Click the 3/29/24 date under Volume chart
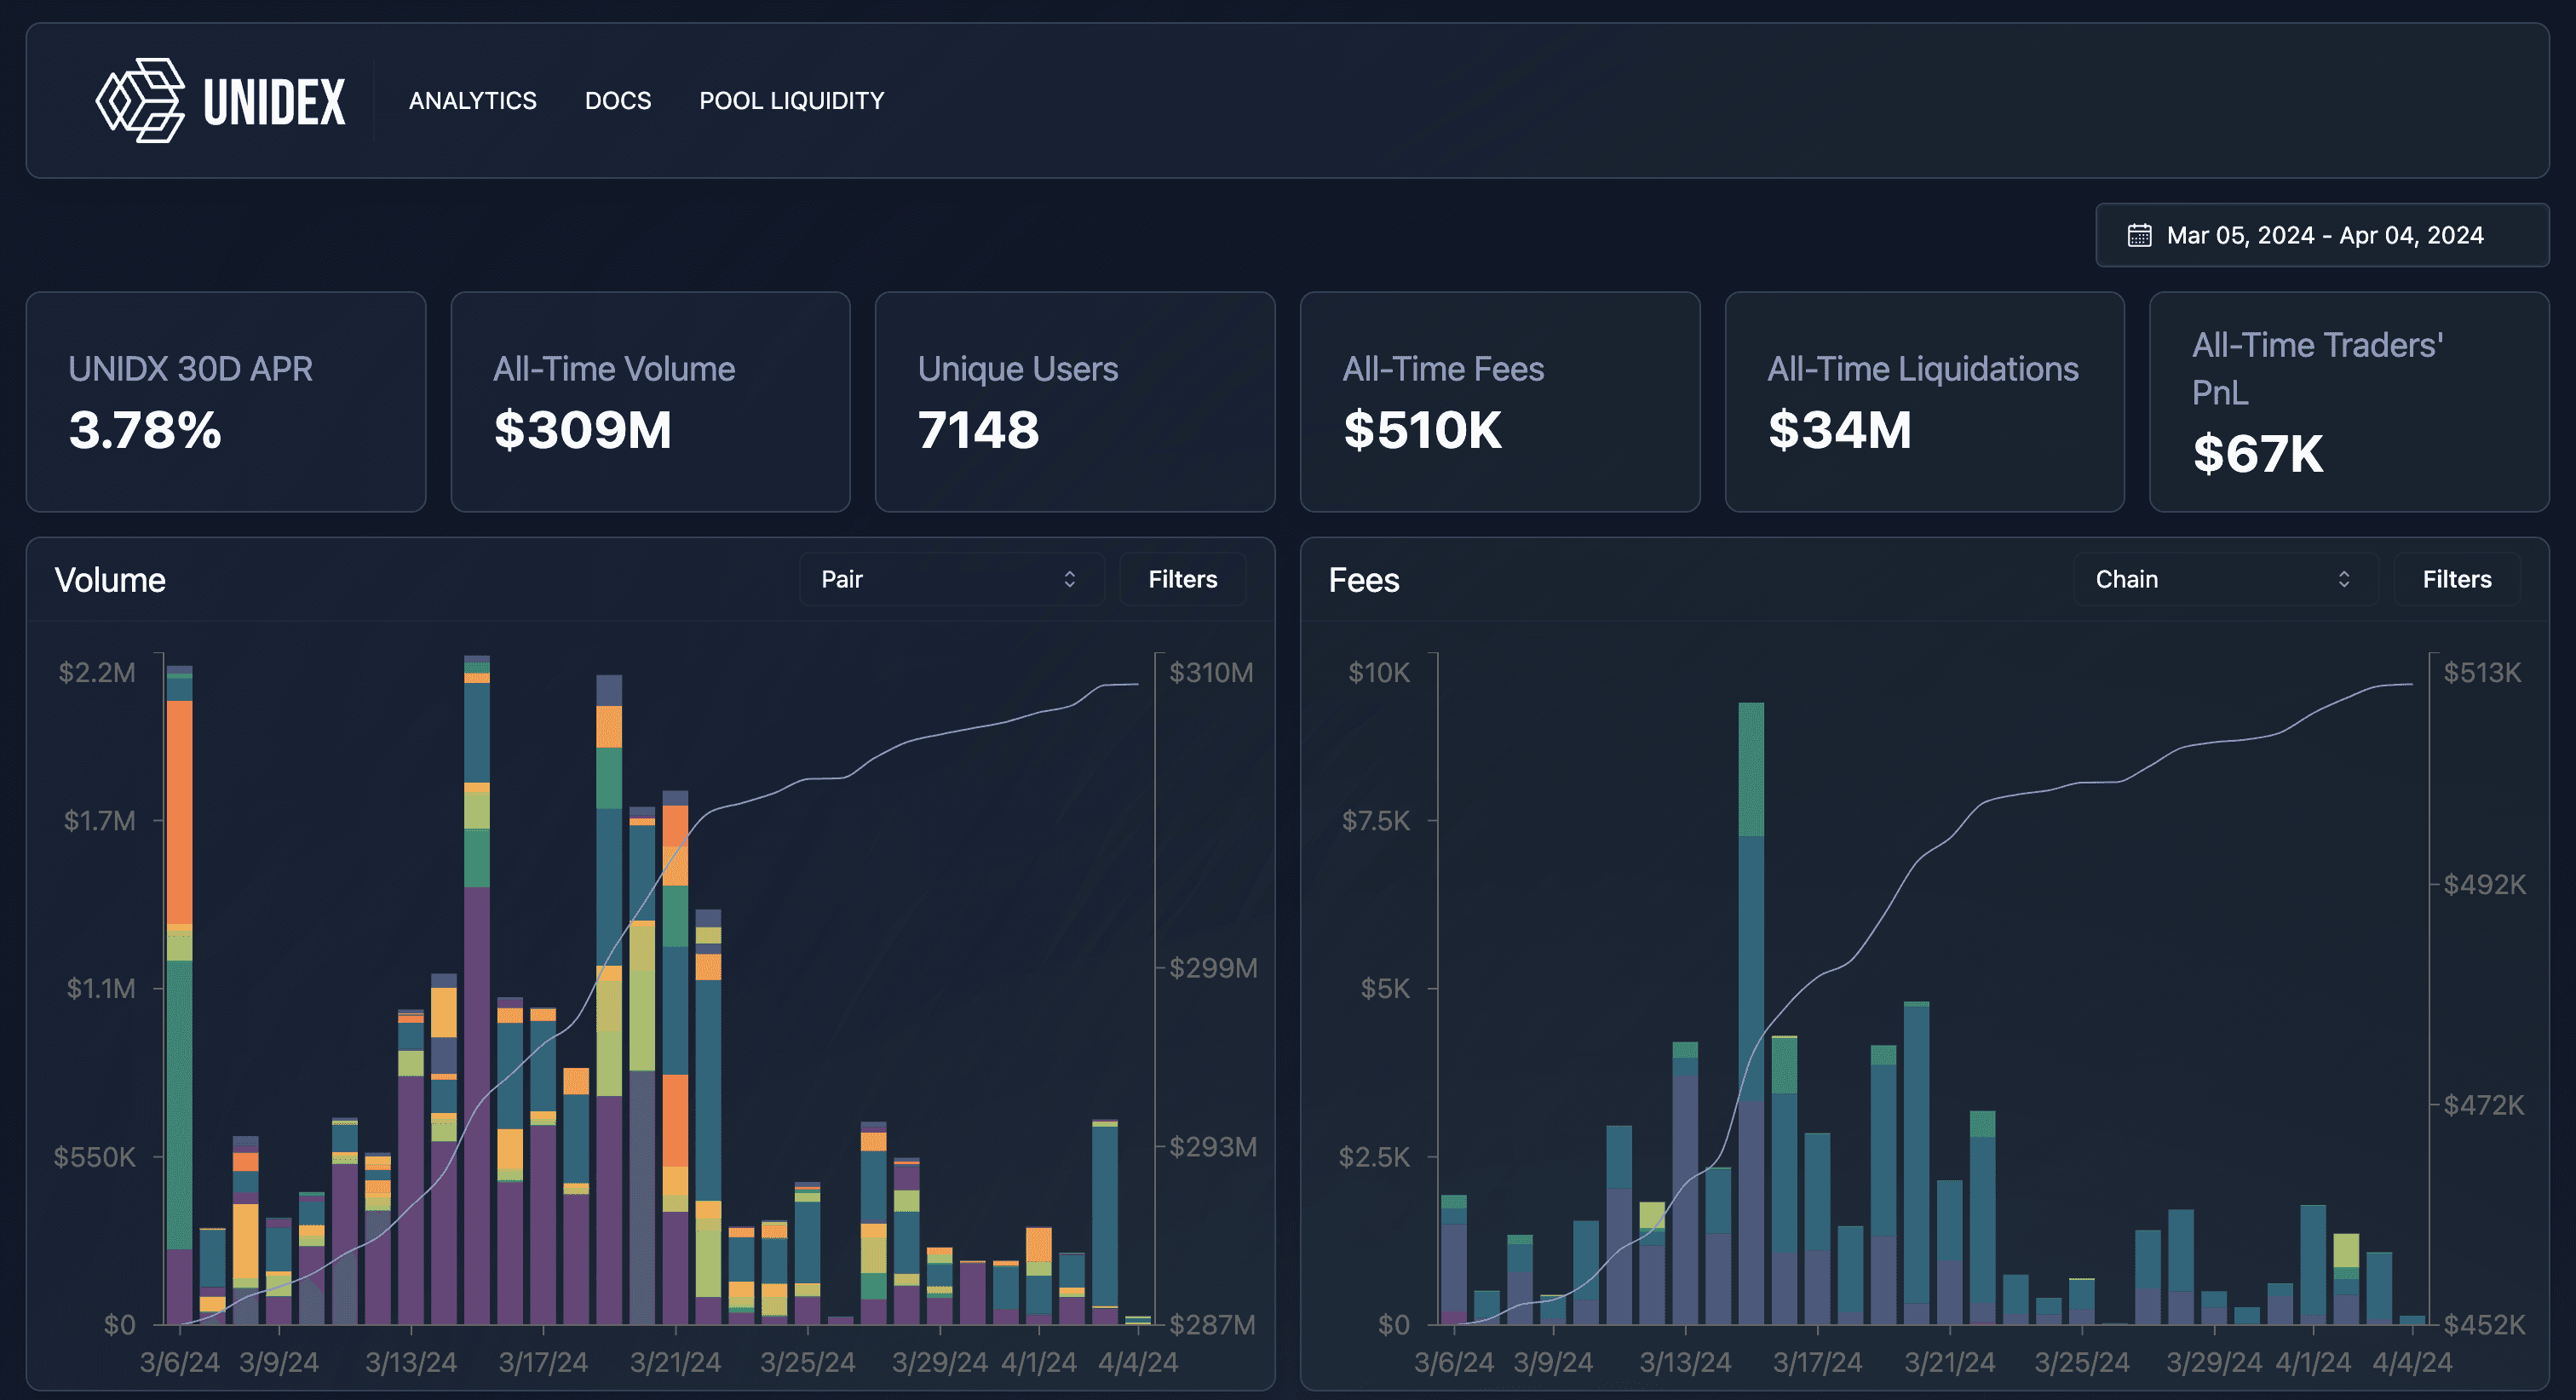 point(939,1362)
